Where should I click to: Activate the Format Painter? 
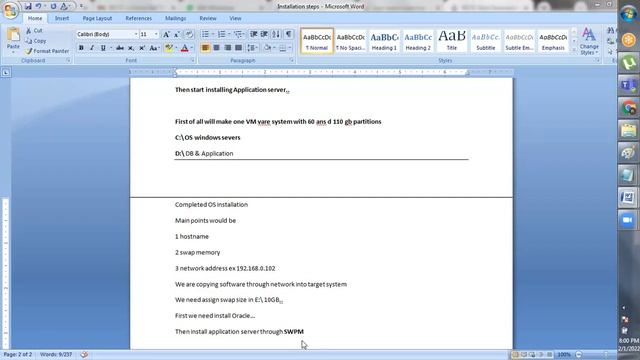pos(47,51)
